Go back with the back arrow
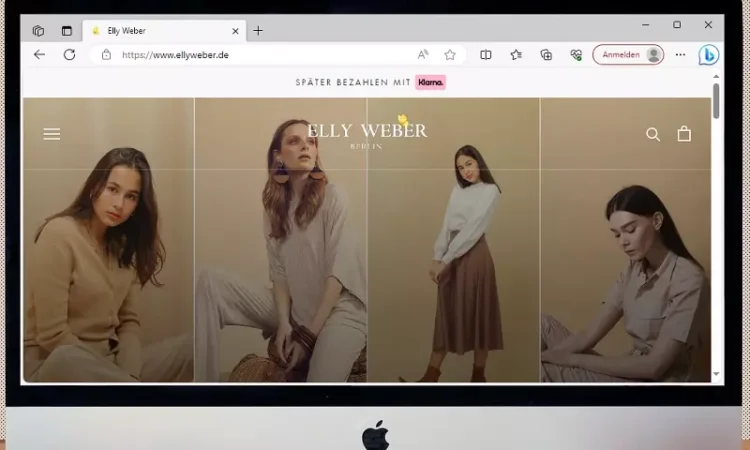This screenshot has height=450, width=750. 39,55
